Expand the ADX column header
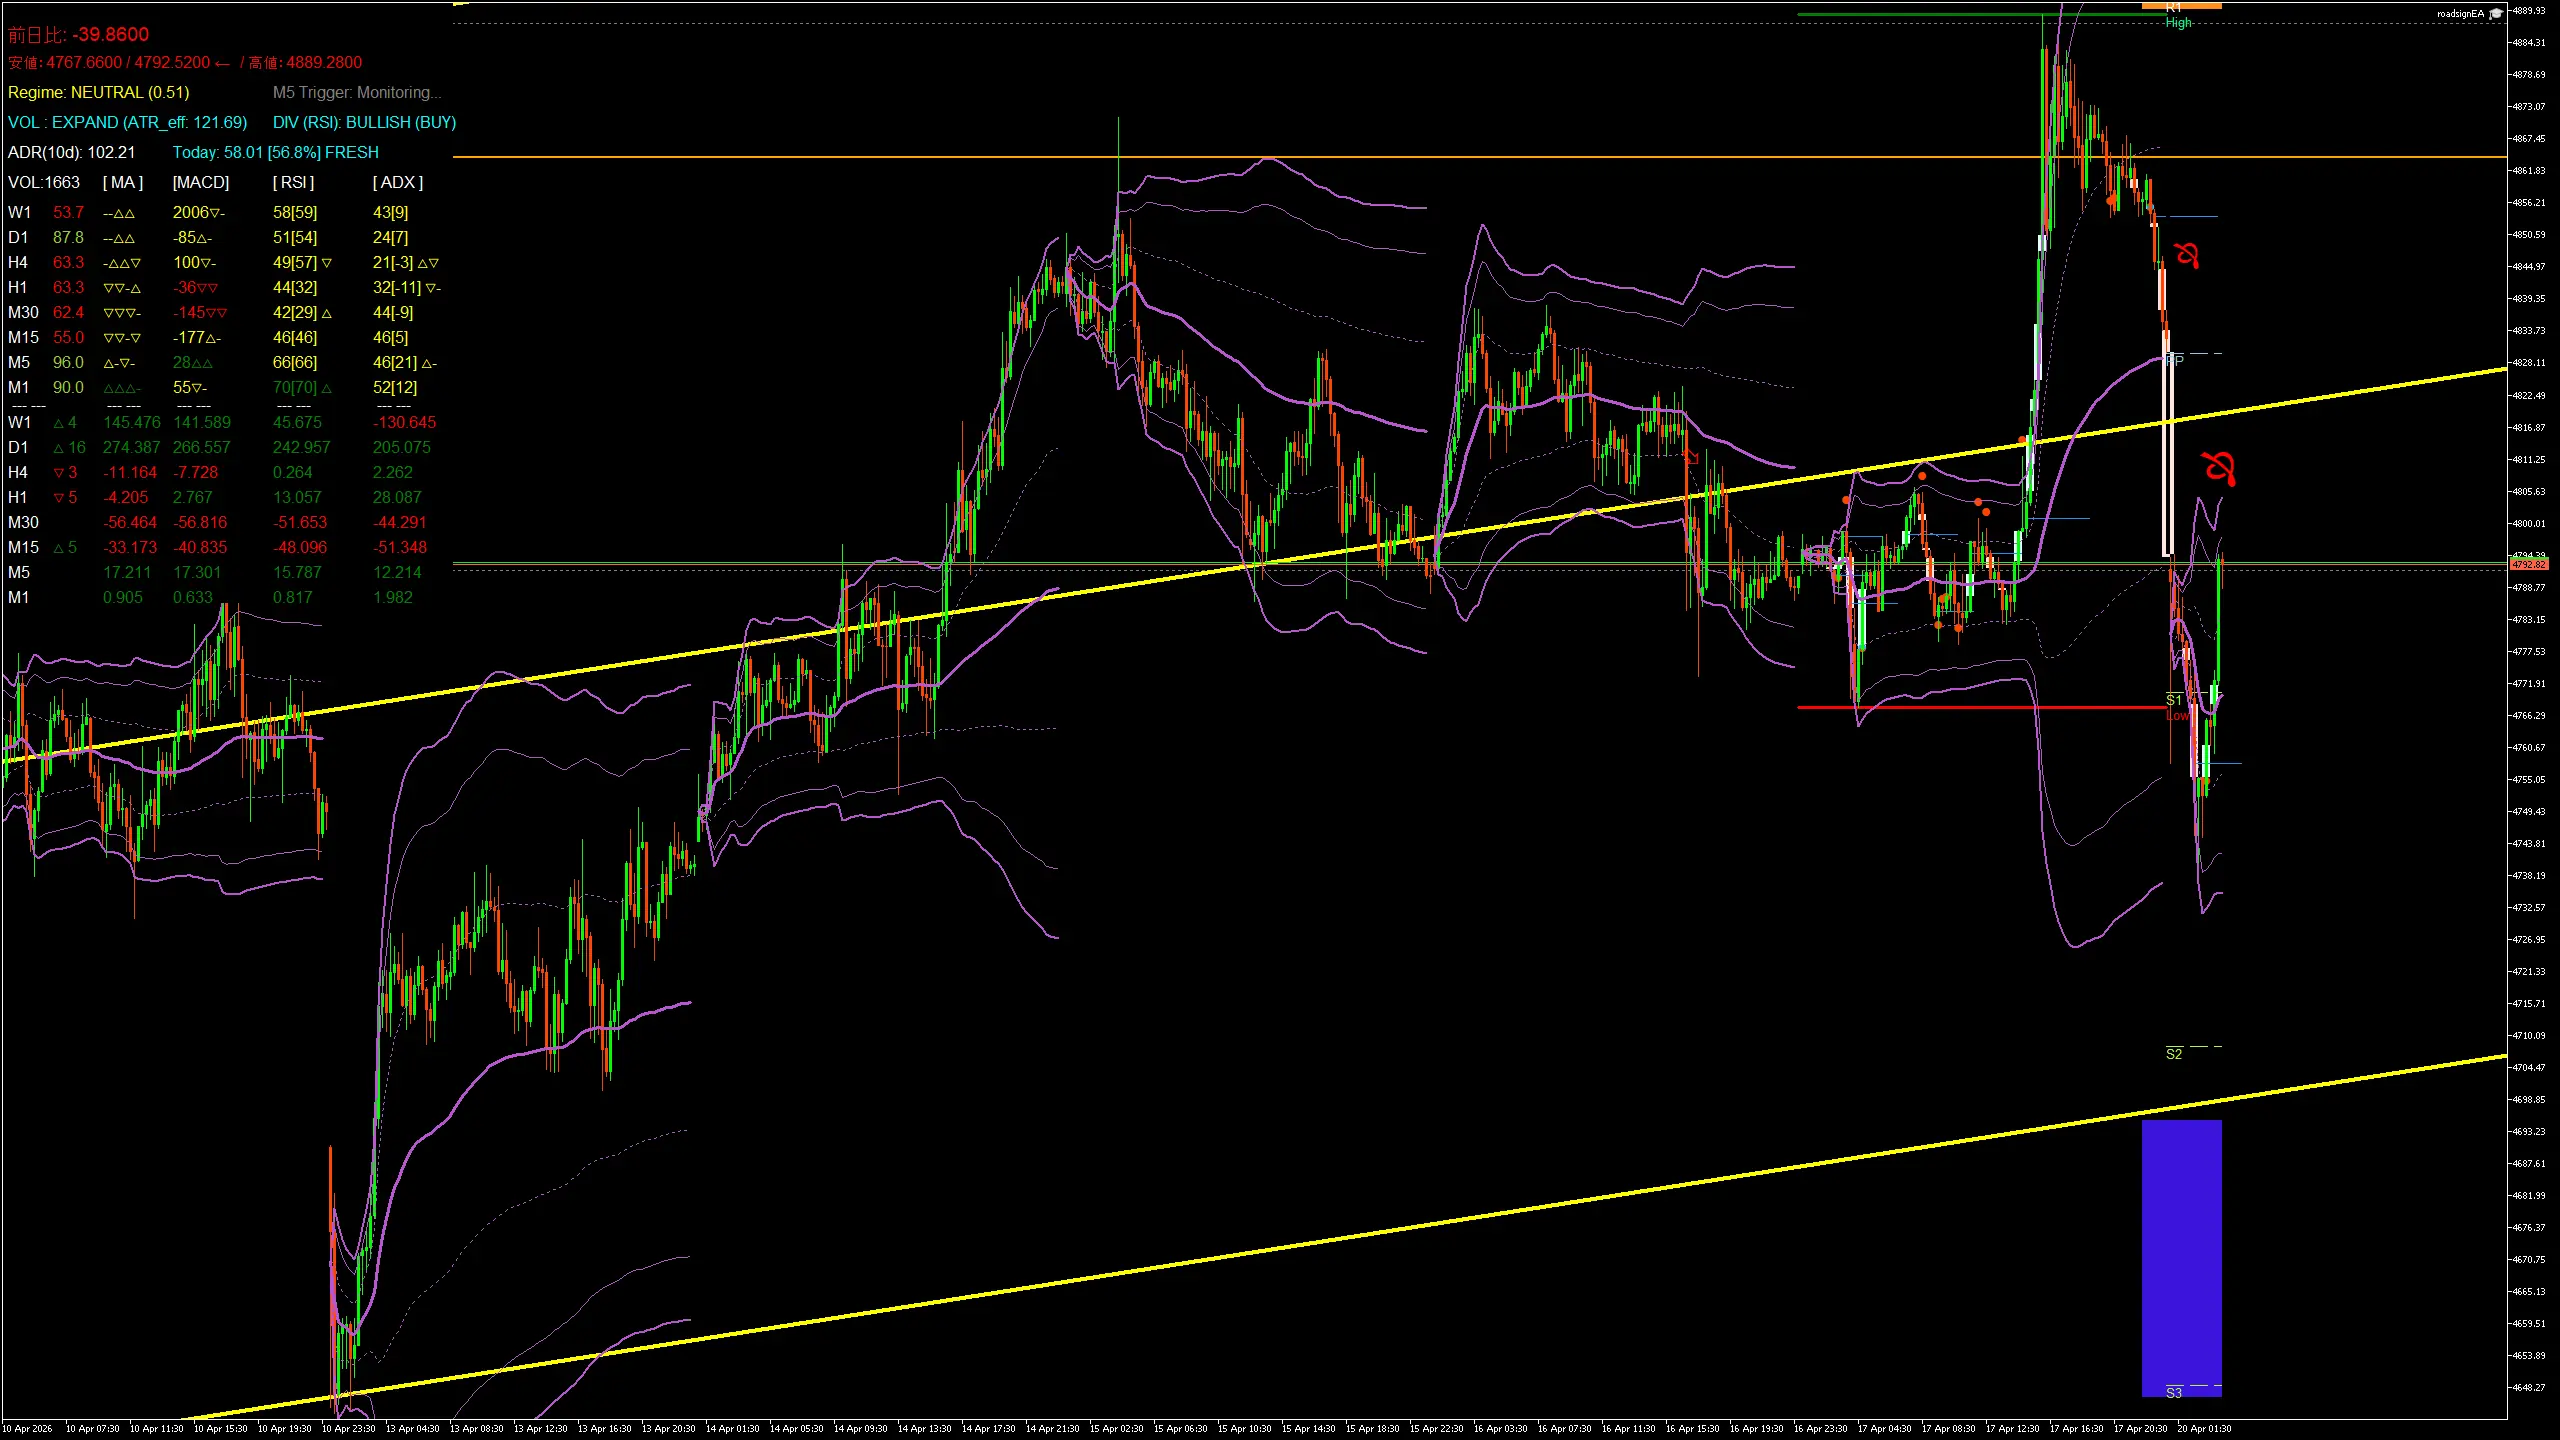 (x=398, y=182)
